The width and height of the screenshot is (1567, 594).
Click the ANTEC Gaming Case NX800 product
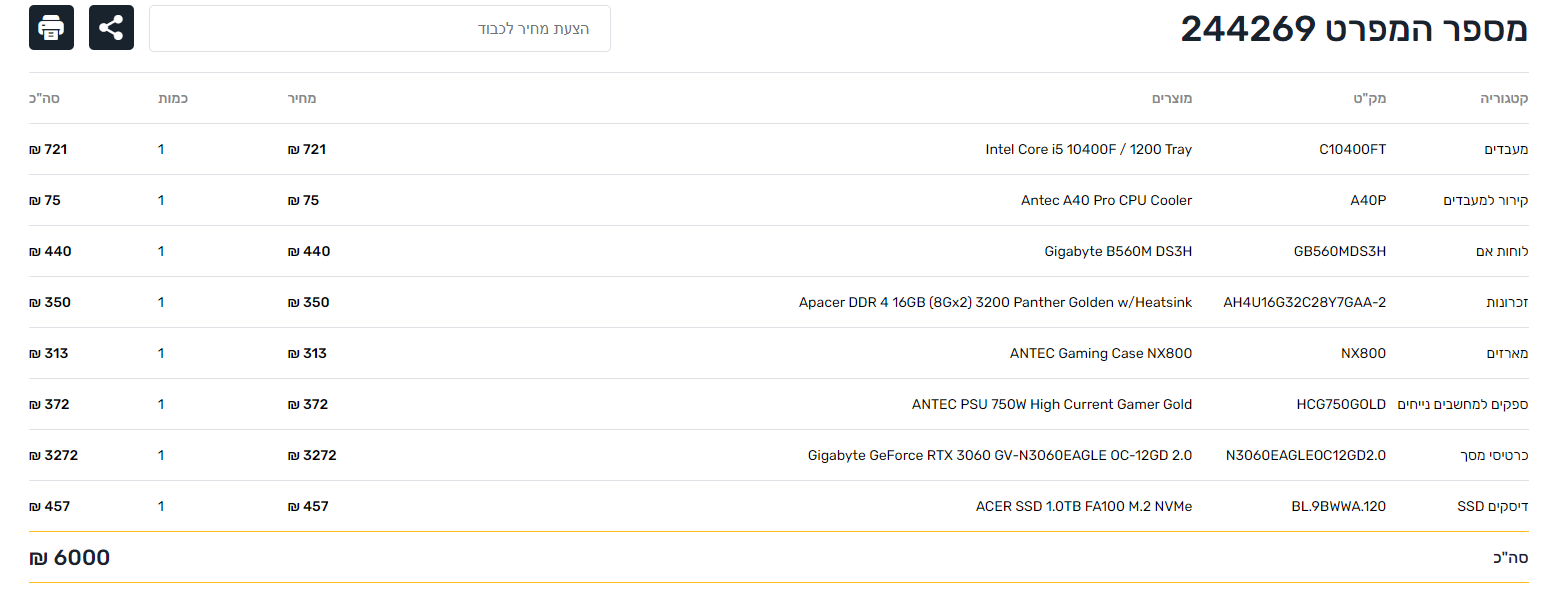[1101, 354]
